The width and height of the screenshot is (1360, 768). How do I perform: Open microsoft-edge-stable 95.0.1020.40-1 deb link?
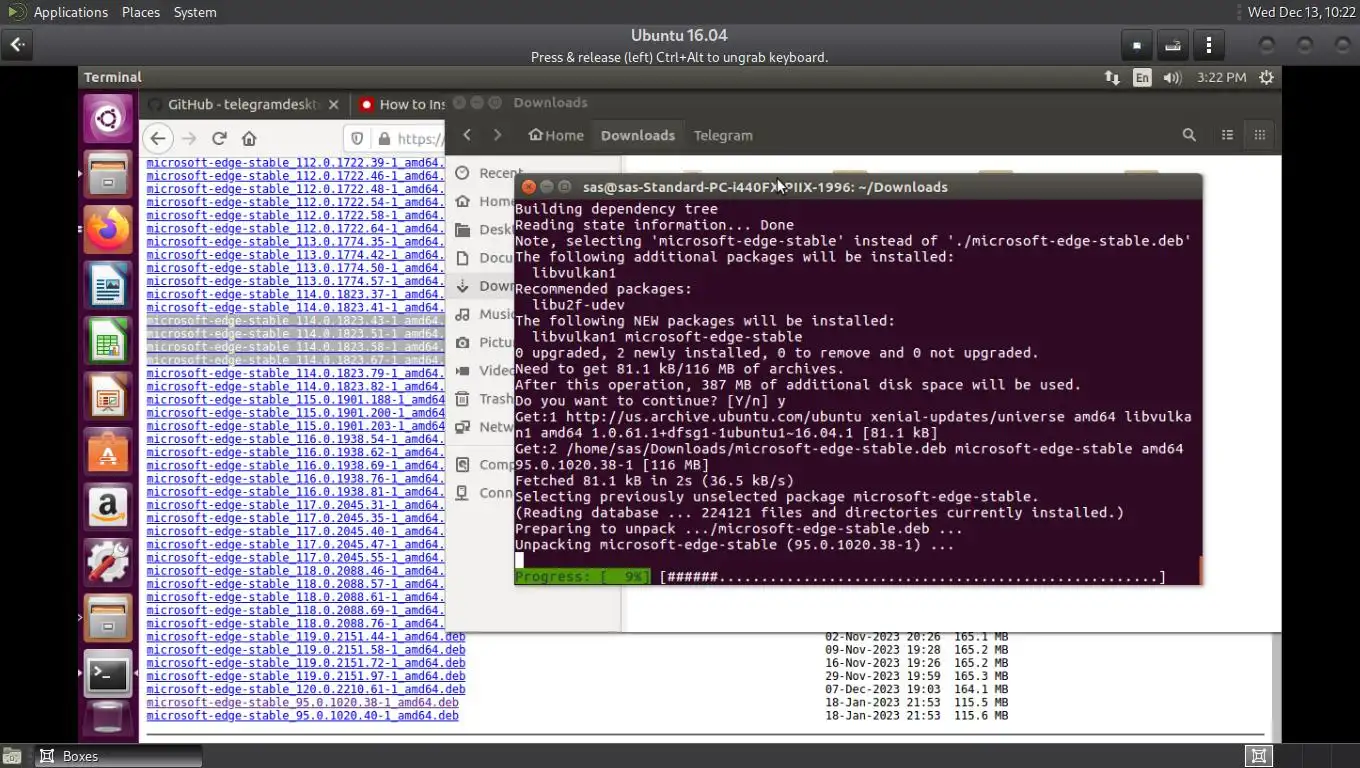(302, 715)
